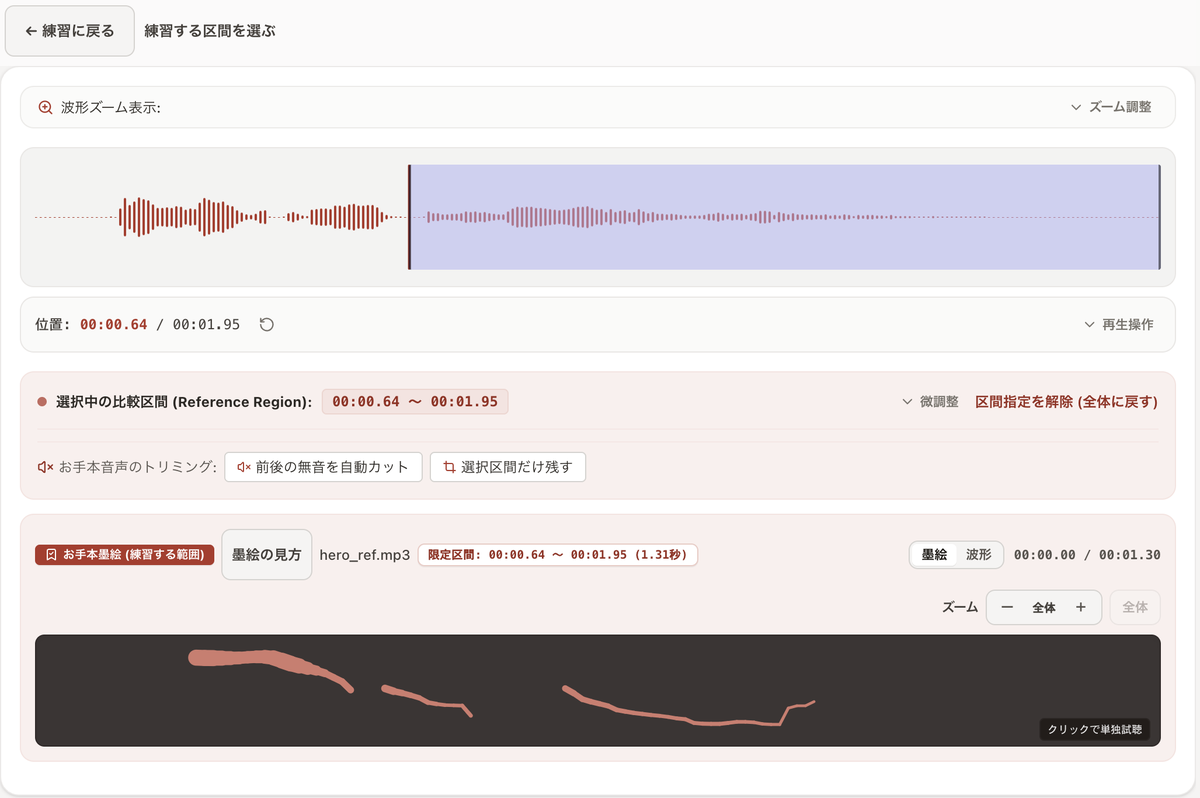Click the right handle of selected waveform region
1200x798 pixels.
(1159, 217)
